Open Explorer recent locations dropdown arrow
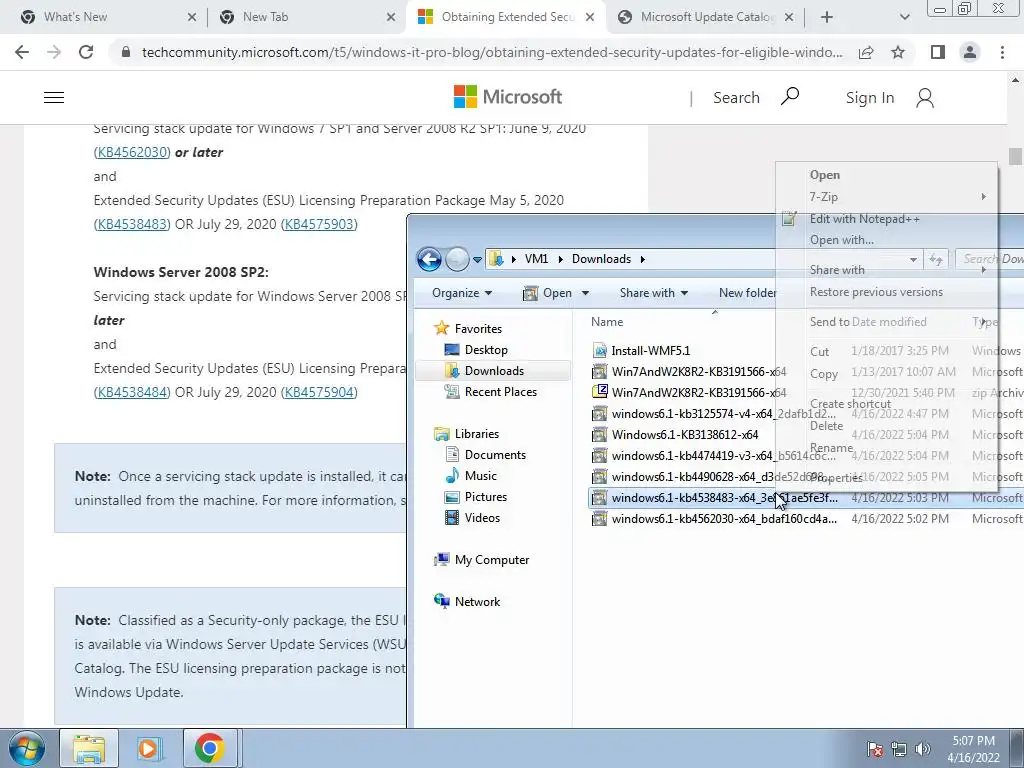Viewport: 1024px width, 768px height. [x=477, y=259]
